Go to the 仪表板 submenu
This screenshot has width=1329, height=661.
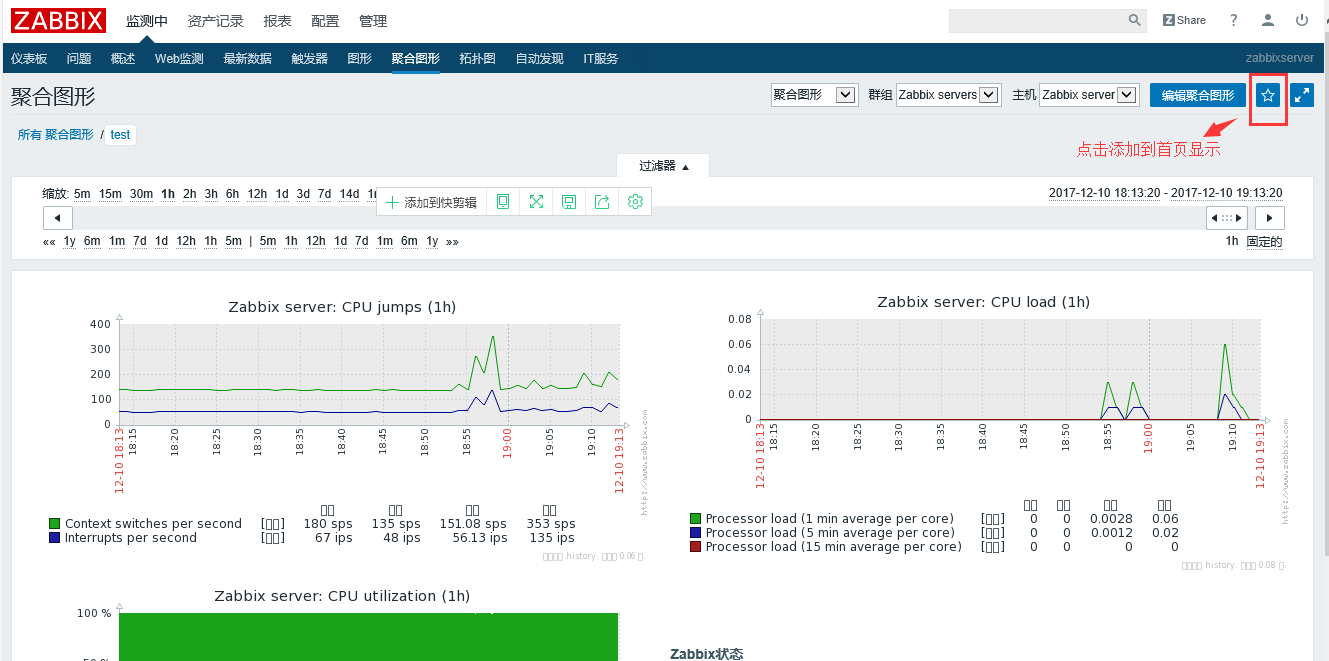[x=29, y=59]
